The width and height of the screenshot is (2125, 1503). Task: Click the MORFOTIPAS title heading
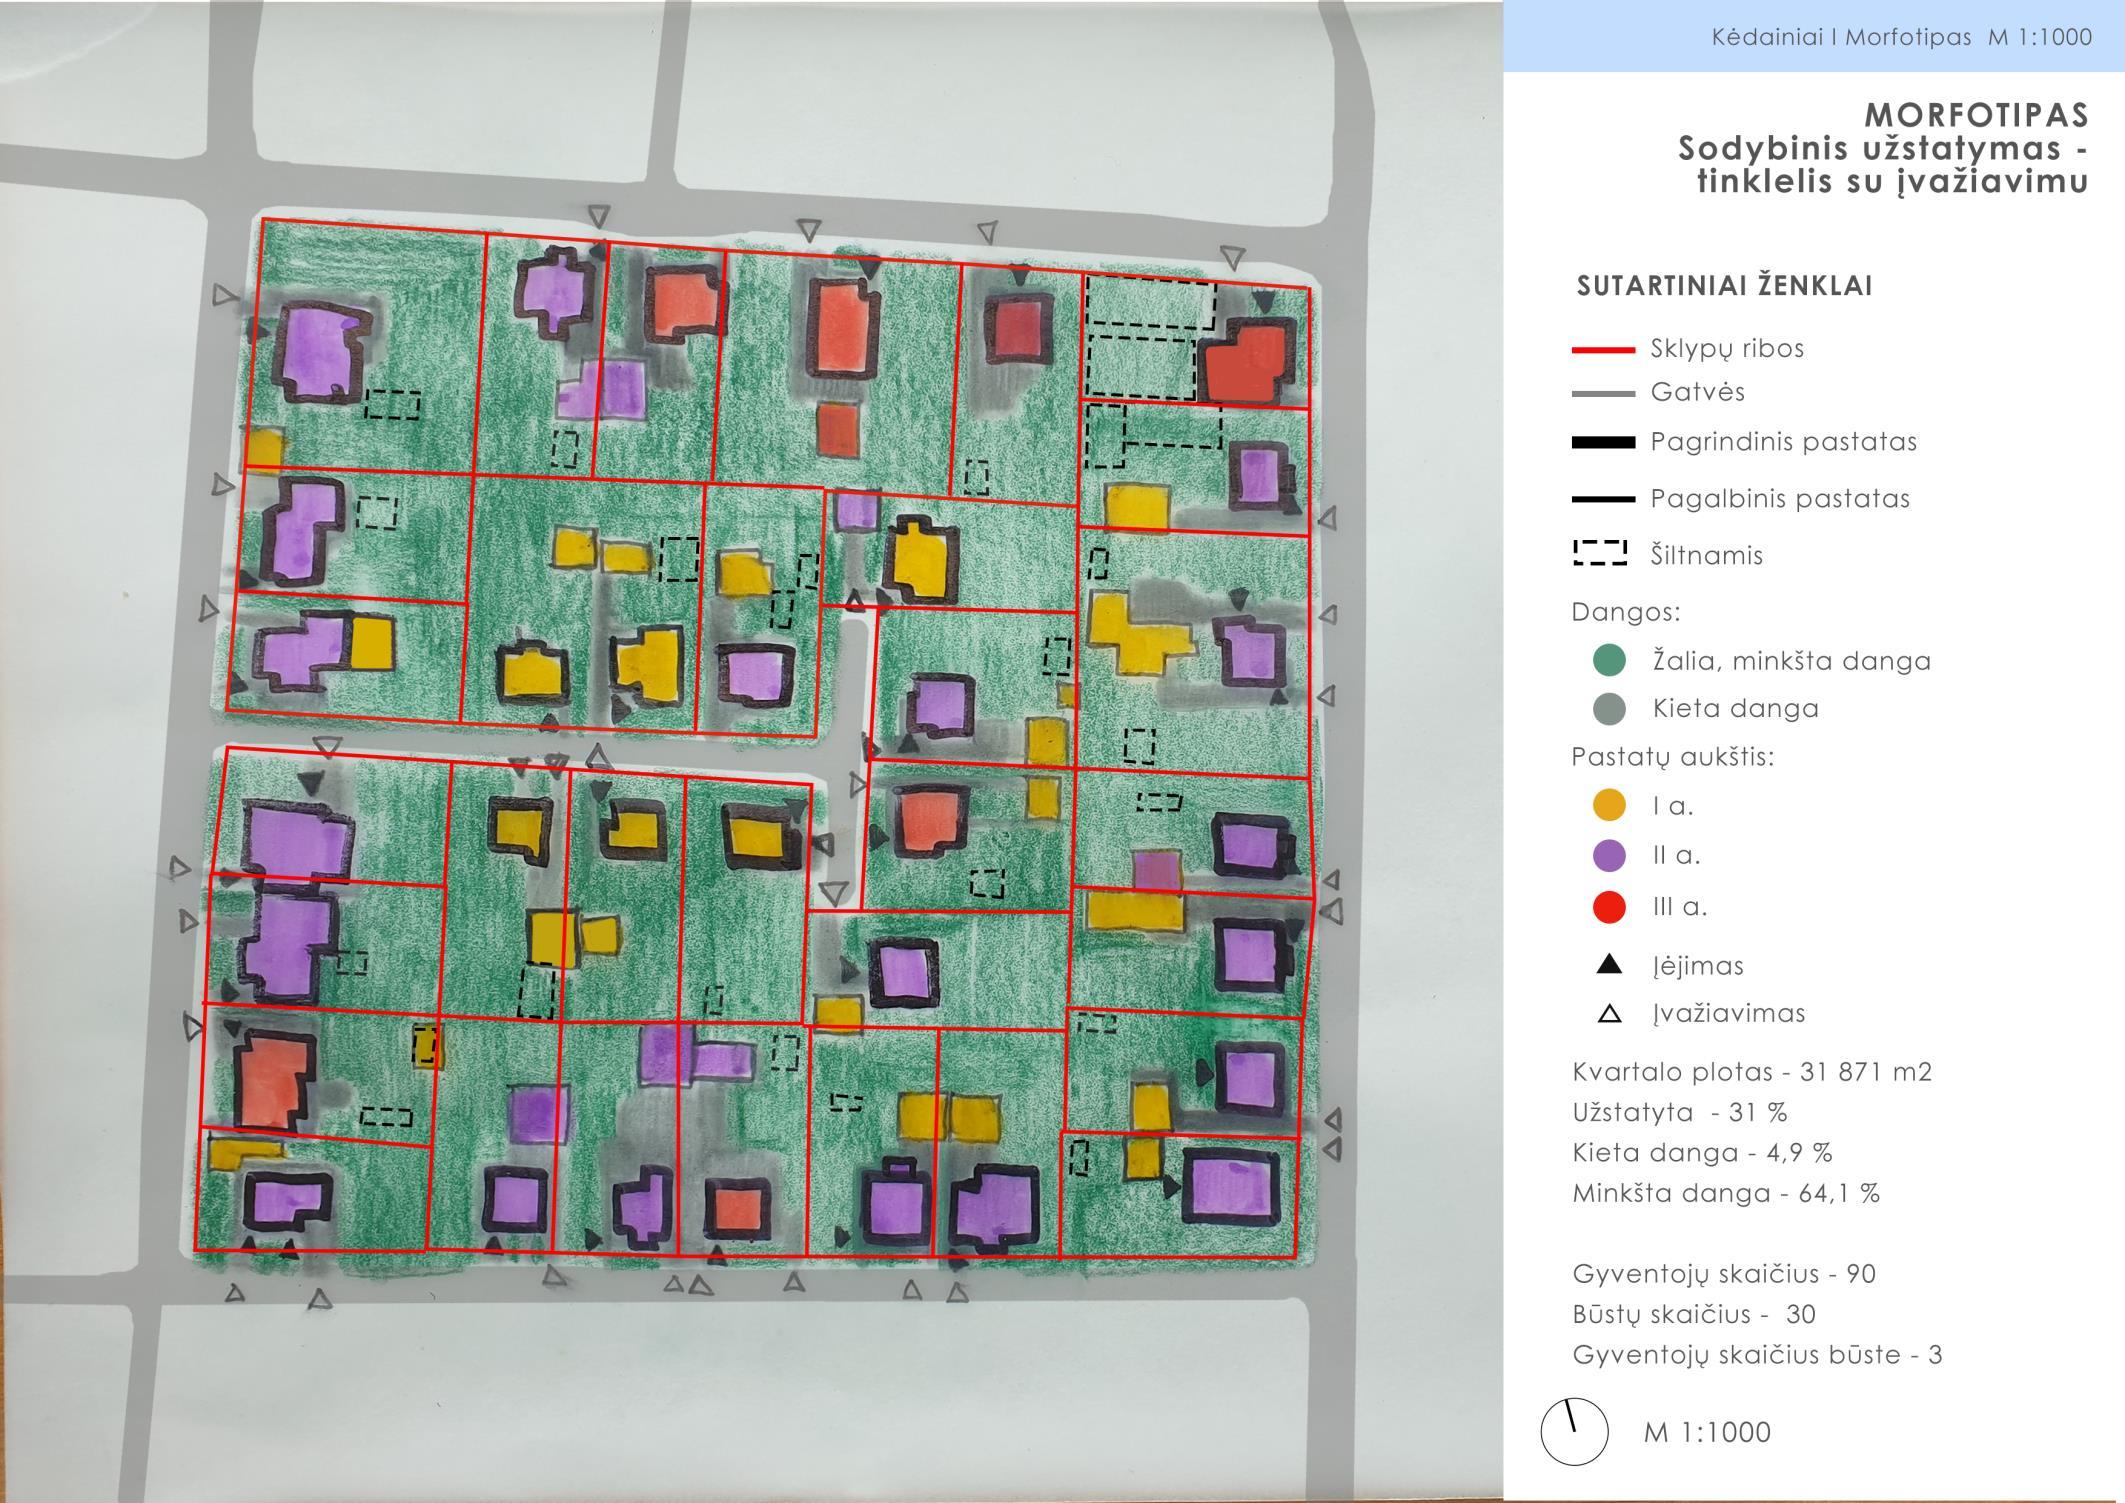1976,115
